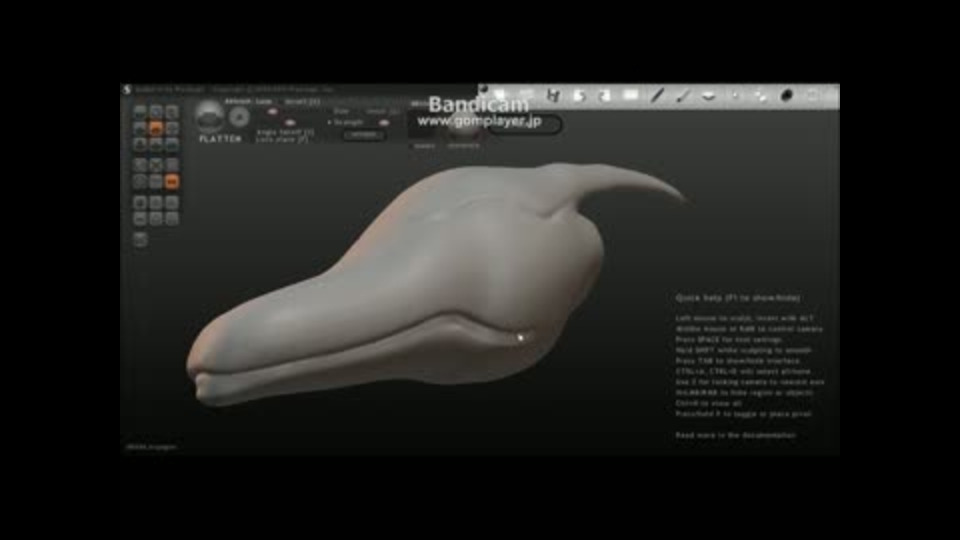
Task: Select the Inflate tool
Action: [x=140, y=144]
